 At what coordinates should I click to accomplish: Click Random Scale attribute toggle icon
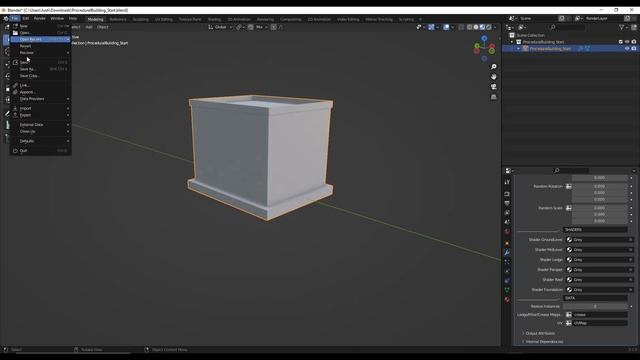click(569, 208)
